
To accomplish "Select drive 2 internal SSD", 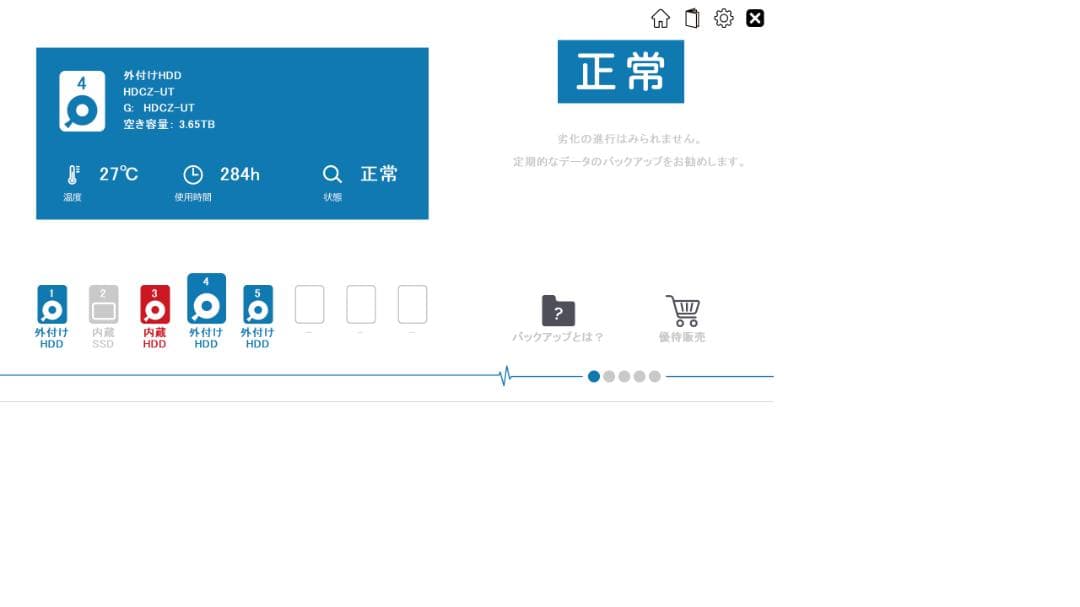I will click(x=103, y=305).
